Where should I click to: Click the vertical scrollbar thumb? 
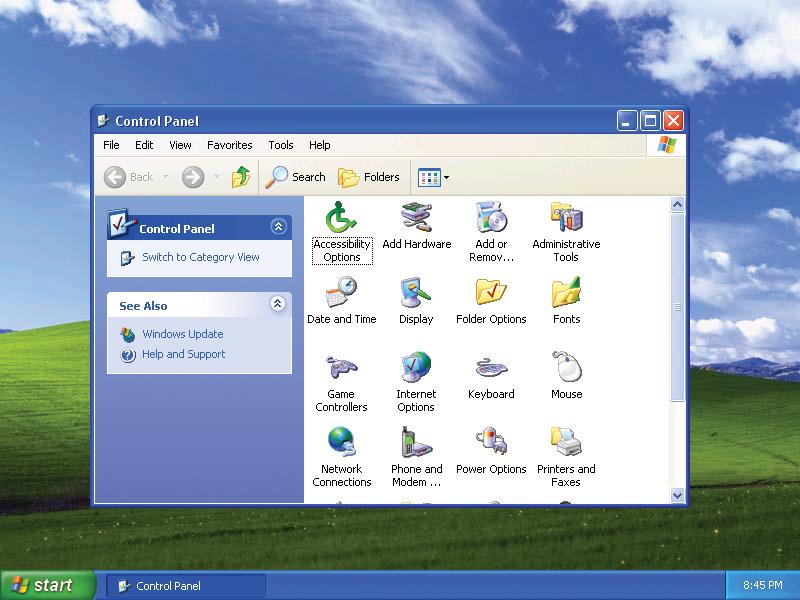pos(677,307)
